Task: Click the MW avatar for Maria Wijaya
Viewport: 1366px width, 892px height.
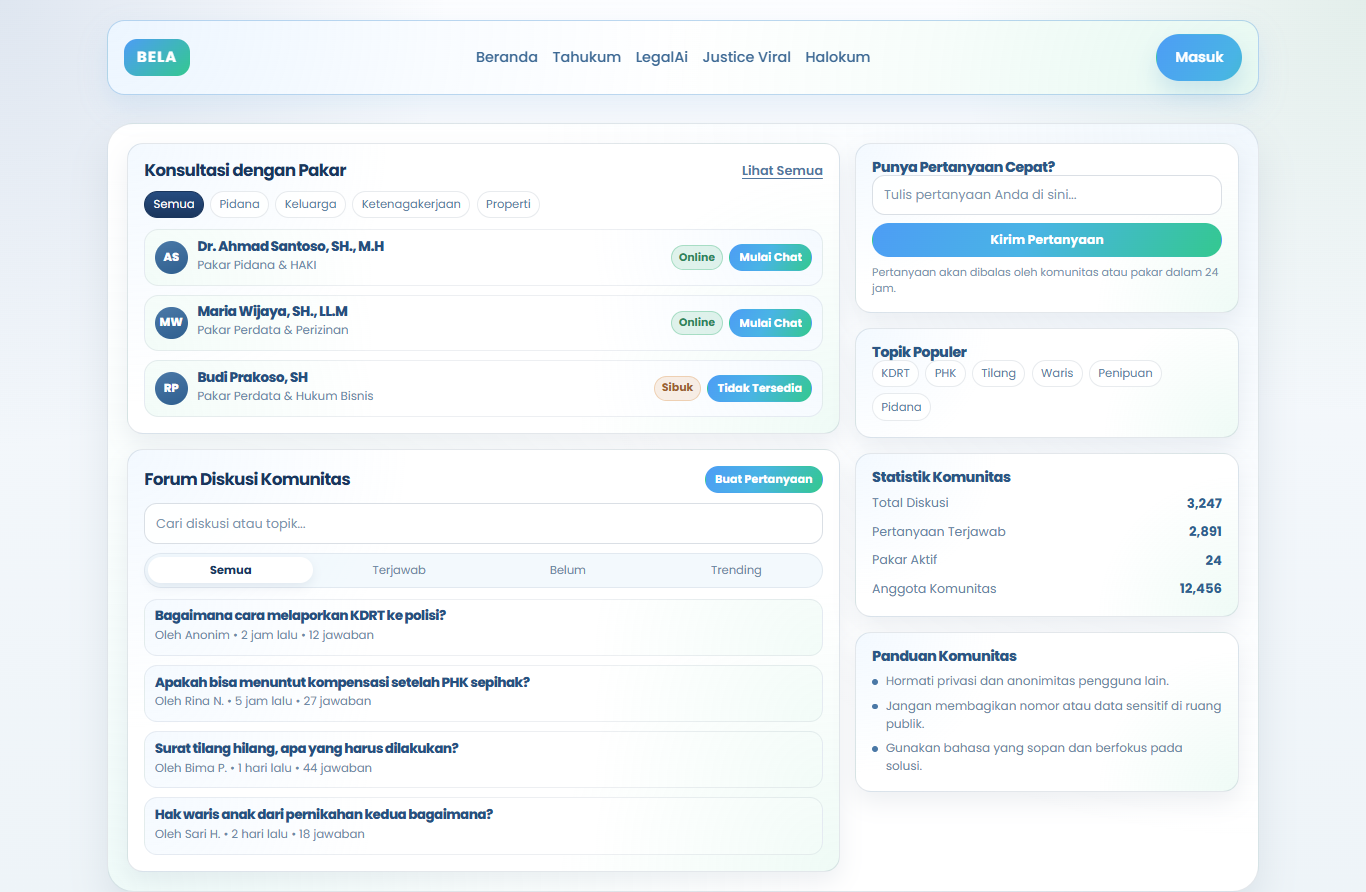Action: pyautogui.click(x=171, y=323)
